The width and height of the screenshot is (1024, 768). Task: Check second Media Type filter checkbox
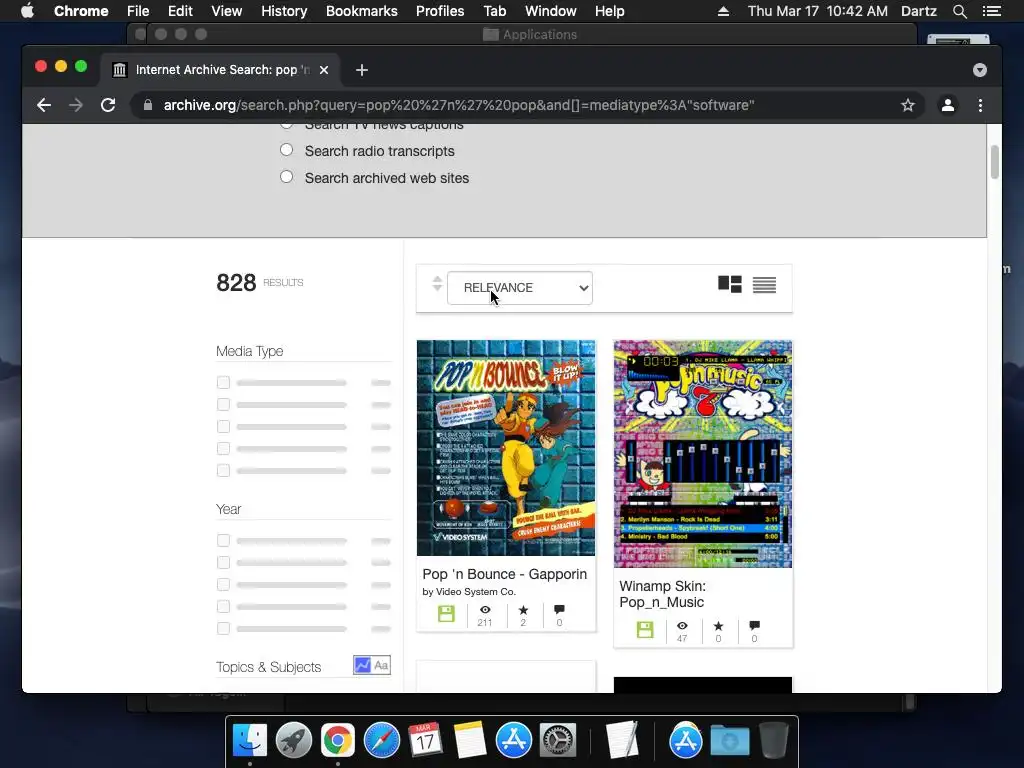(x=223, y=405)
